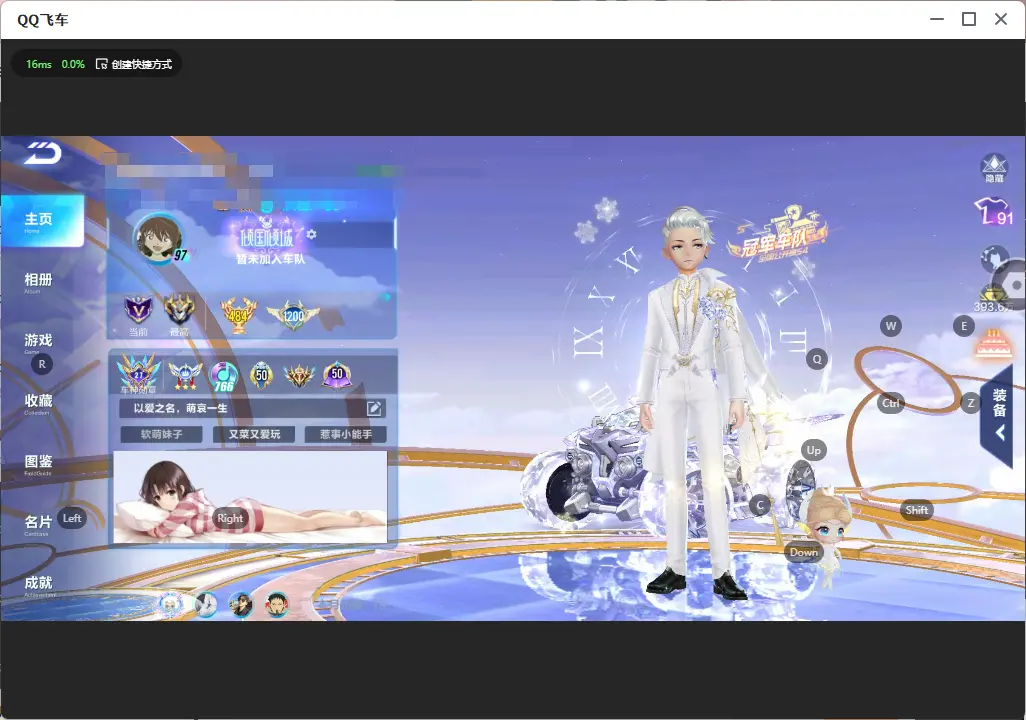Image resolution: width=1026 pixels, height=720 pixels.
Task: Click the Q key overlay button
Action: pyautogui.click(x=817, y=359)
